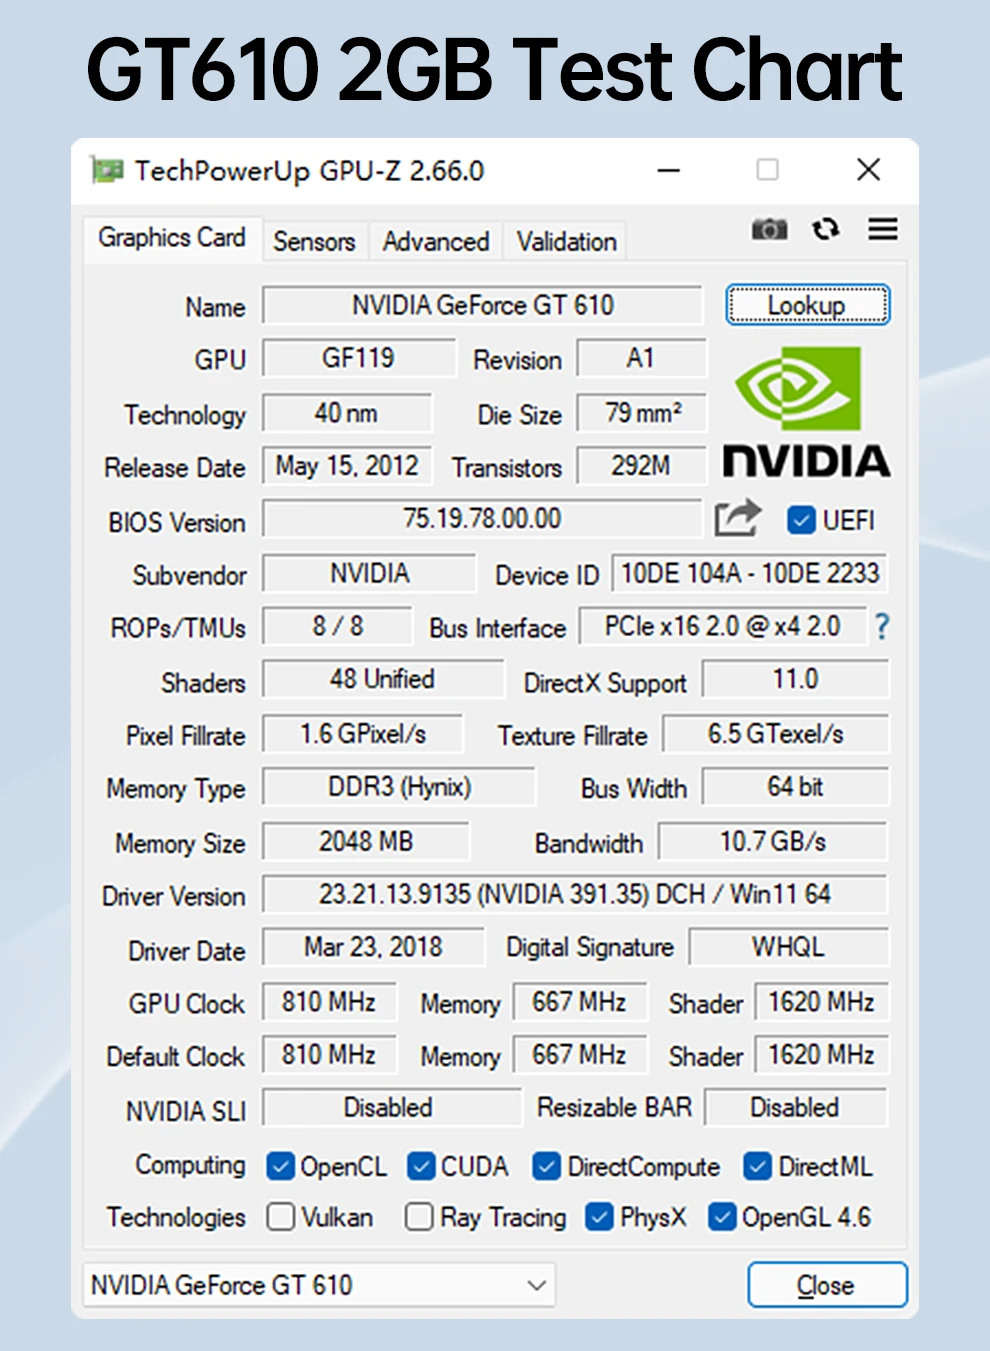
Task: Take a screenshot with the camera icon
Action: click(x=769, y=229)
